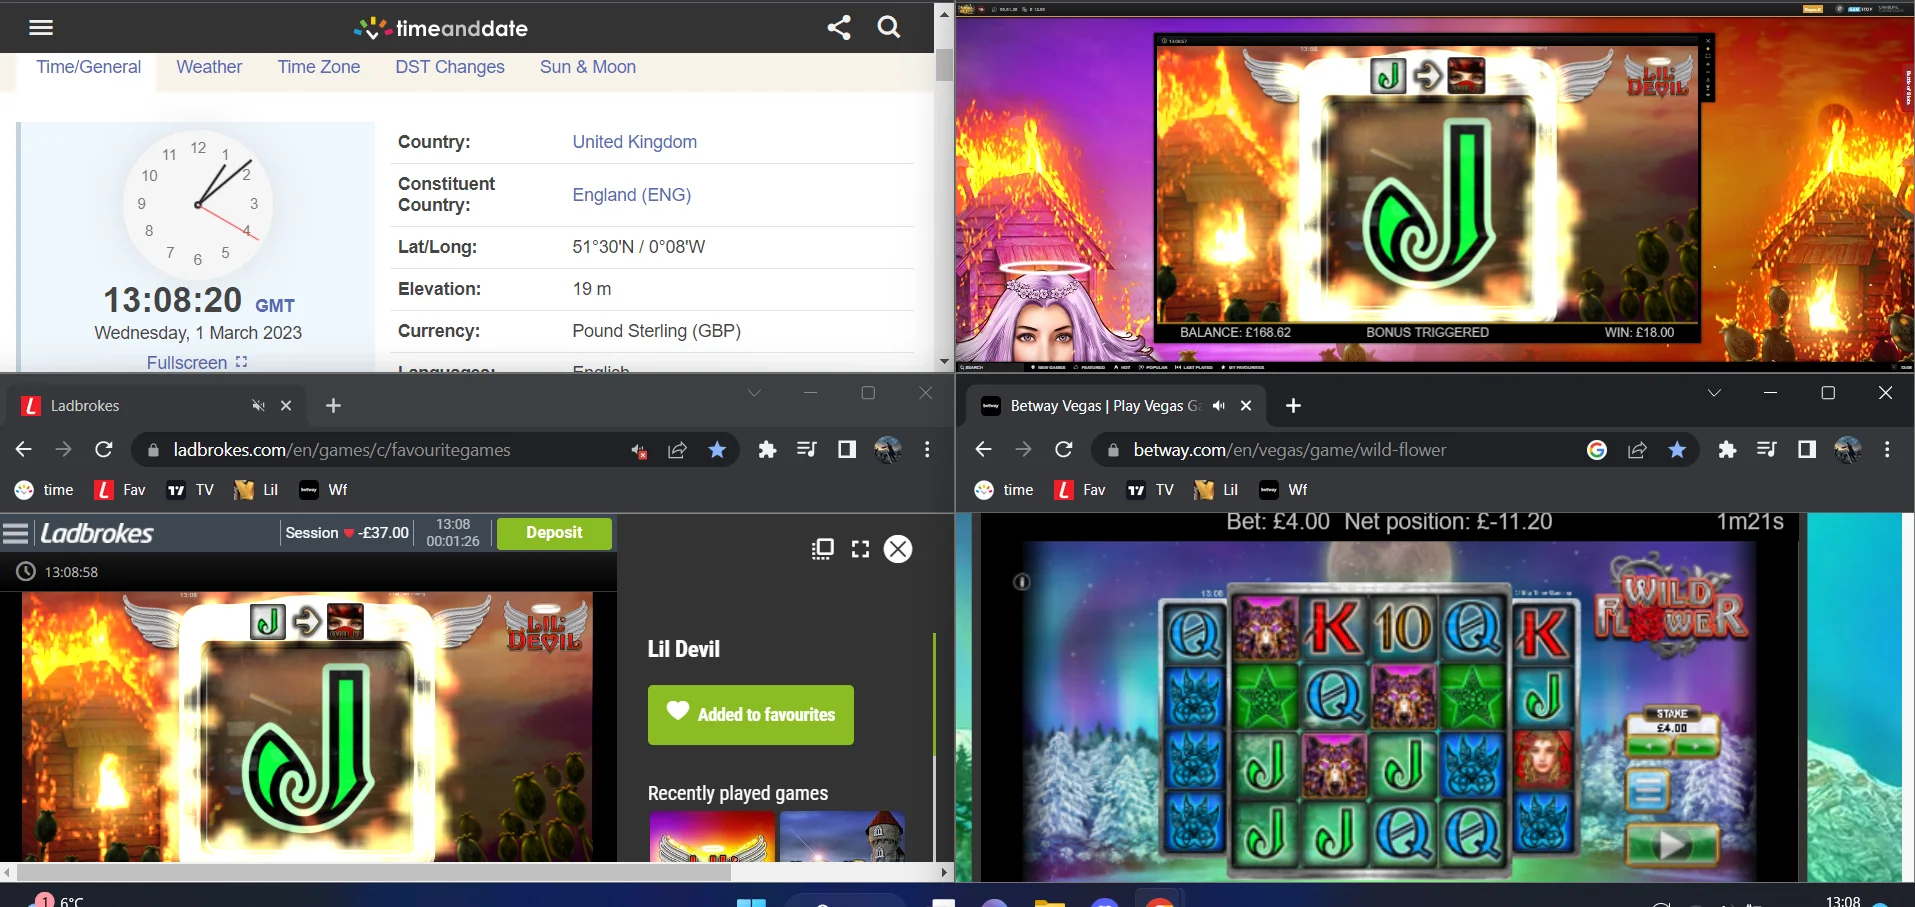The height and width of the screenshot is (907, 1915).
Task: Open Extensions puzzle icon in Betway window
Action: click(1727, 450)
